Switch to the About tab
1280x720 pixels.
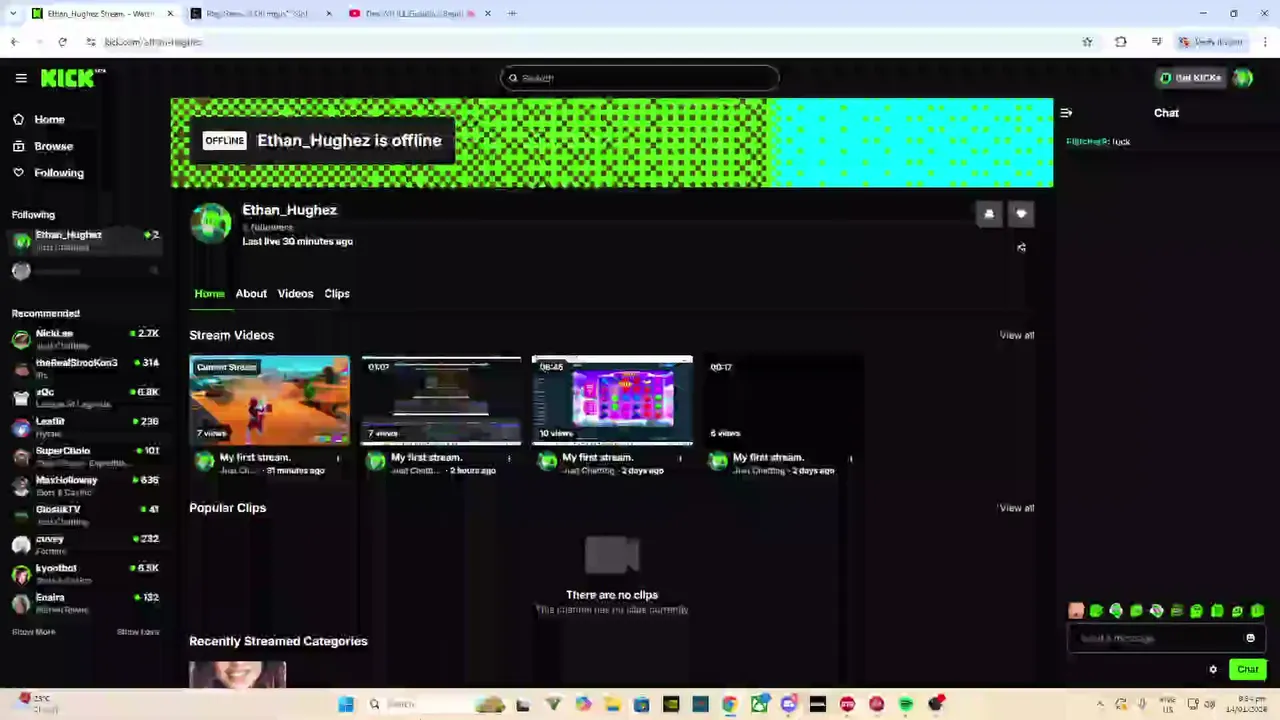tap(251, 294)
